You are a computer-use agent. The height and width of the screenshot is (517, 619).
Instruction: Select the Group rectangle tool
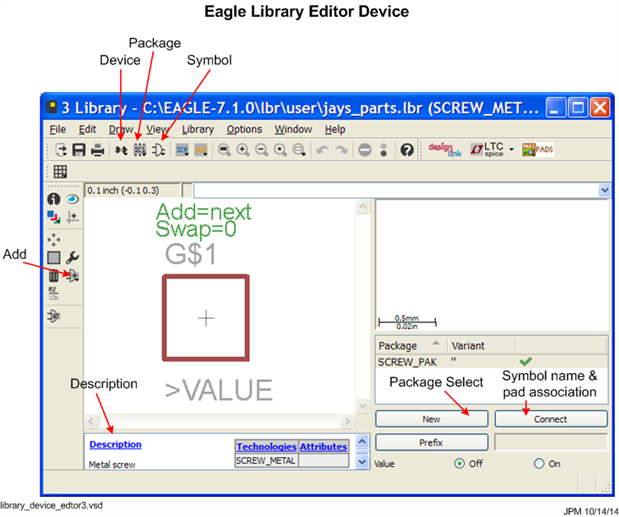54,258
